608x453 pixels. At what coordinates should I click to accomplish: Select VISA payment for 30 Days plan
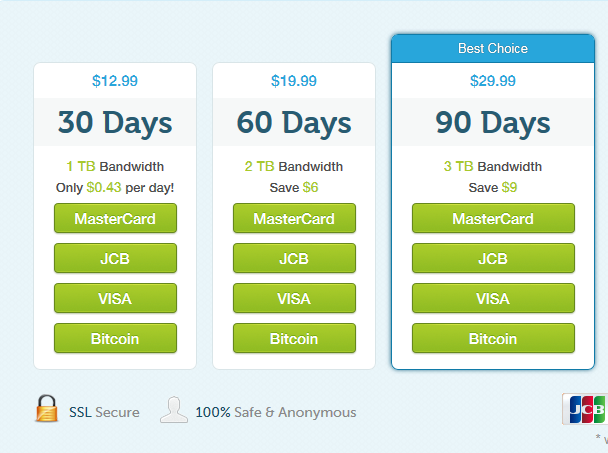pos(115,299)
